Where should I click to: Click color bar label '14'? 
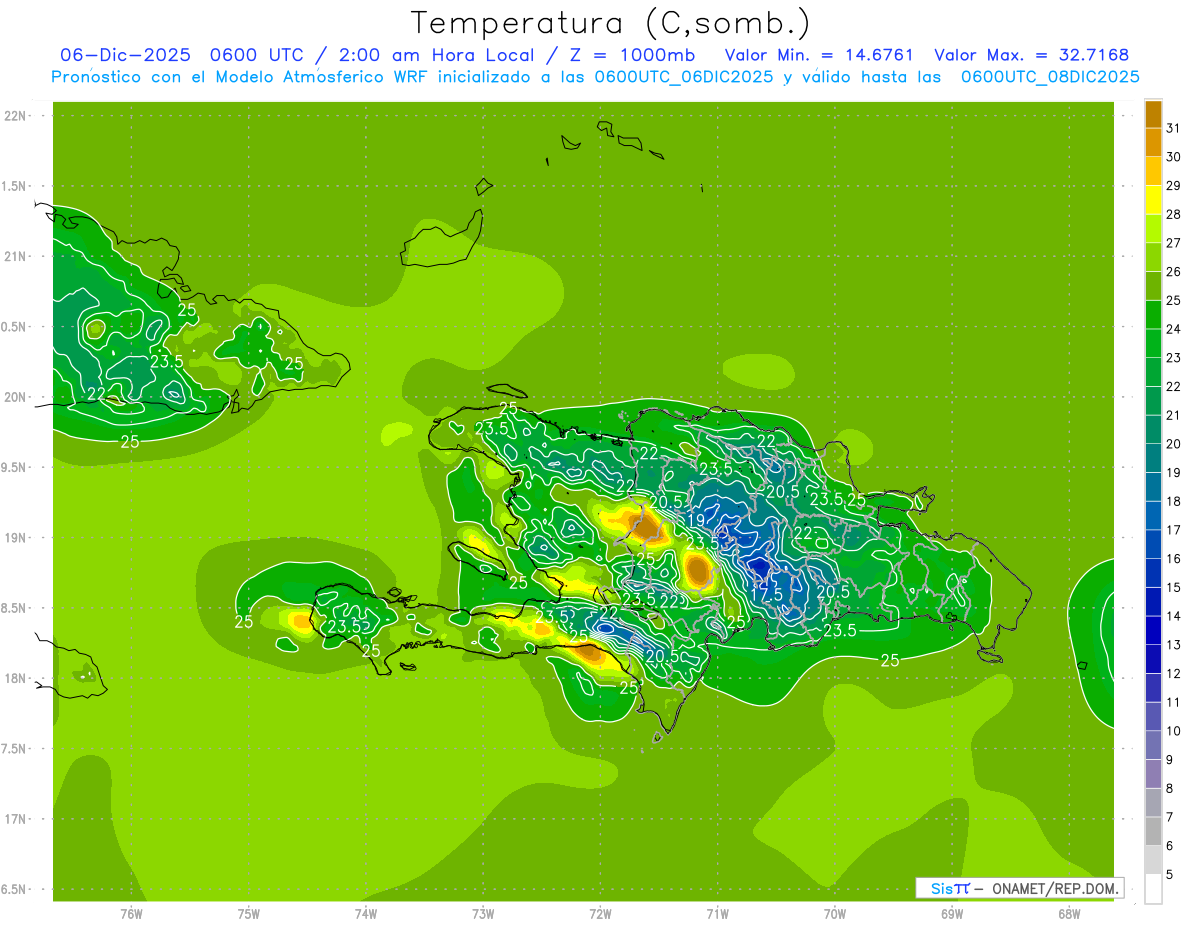point(1173,616)
